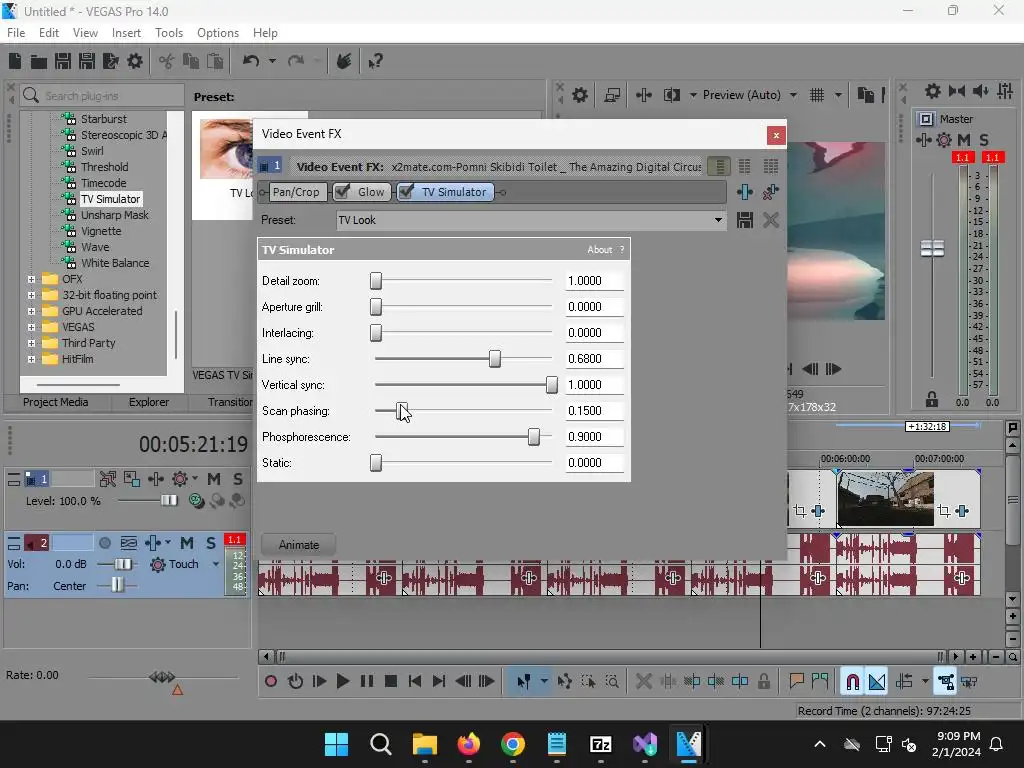
Task: Click Record button in transport bar
Action: 270,682
